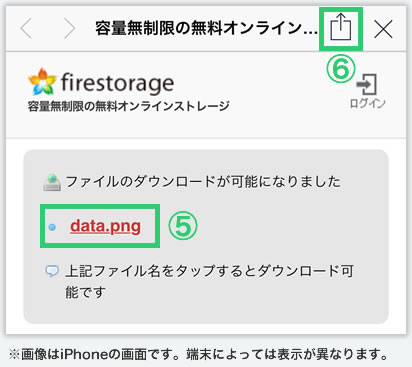This screenshot has height=367, width=412.
Task: Open the data.png download link
Action: coord(105,227)
